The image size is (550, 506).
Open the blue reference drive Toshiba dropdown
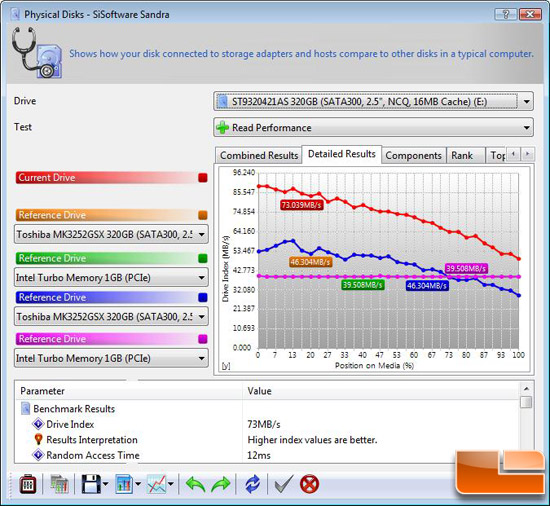point(111,316)
